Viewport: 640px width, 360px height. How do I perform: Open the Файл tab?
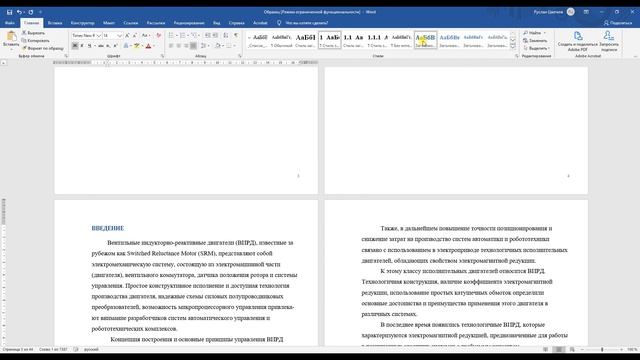[10, 23]
